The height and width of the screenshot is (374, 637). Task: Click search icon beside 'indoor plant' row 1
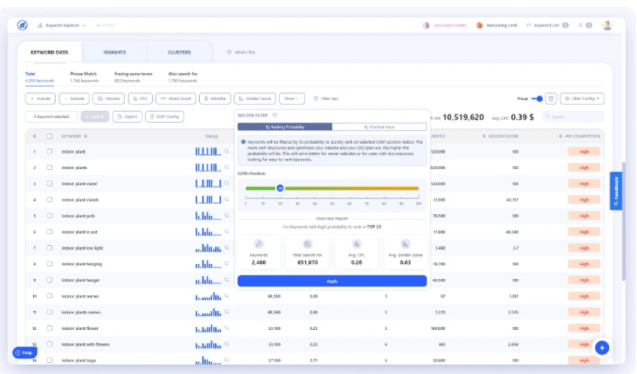point(227,151)
